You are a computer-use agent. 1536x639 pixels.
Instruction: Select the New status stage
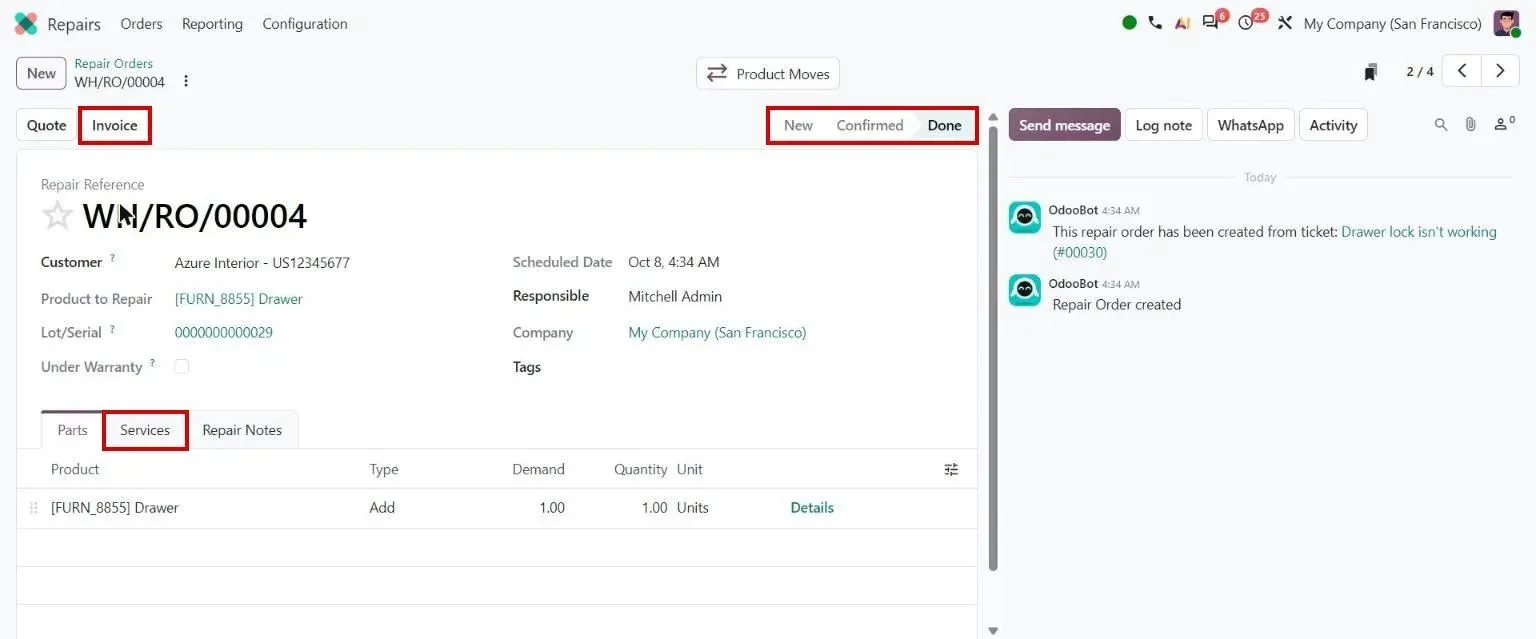pyautogui.click(x=798, y=125)
